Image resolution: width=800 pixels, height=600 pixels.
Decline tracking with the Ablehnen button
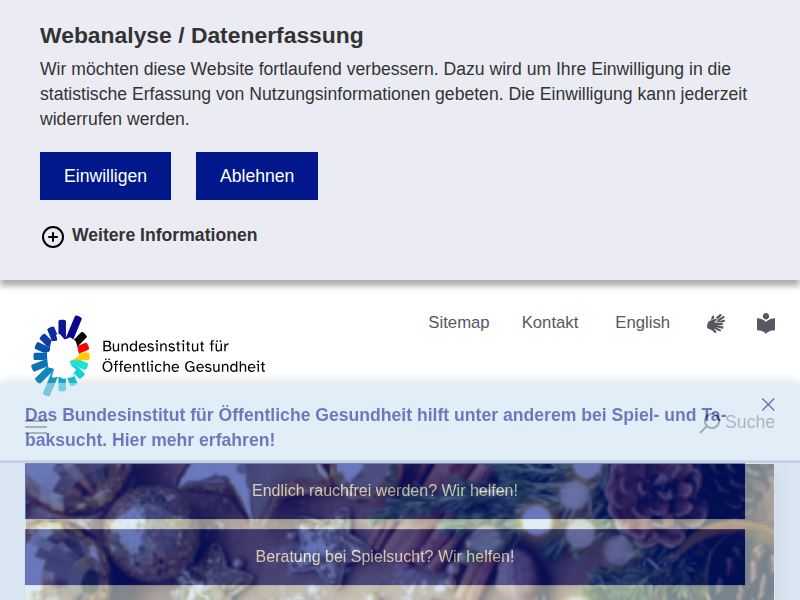tap(257, 176)
